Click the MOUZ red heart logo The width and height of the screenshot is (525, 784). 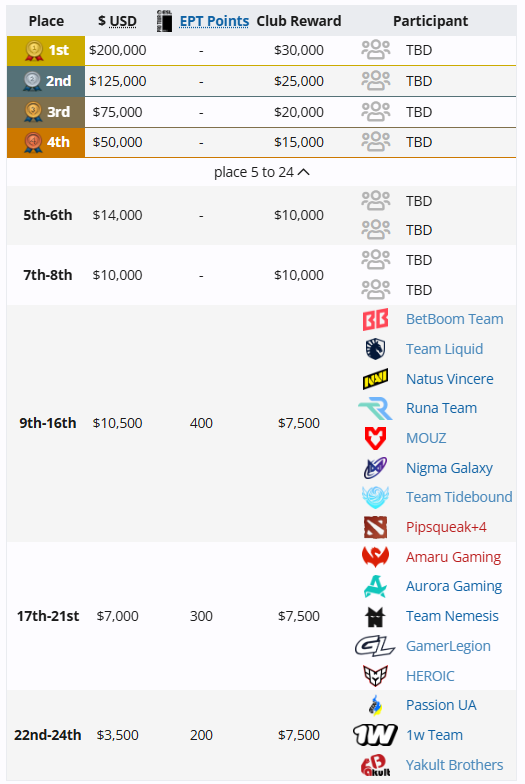coord(376,438)
